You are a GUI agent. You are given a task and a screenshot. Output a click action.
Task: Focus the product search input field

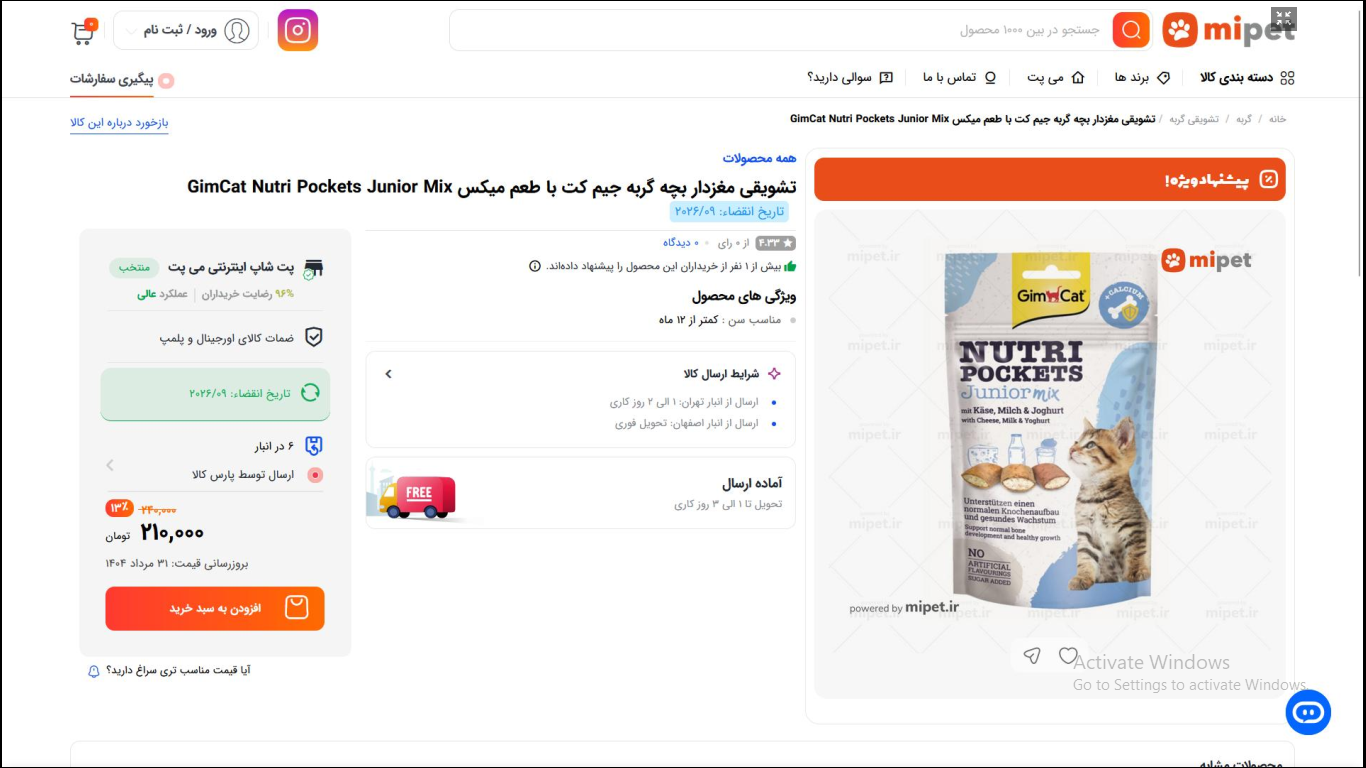(780, 30)
